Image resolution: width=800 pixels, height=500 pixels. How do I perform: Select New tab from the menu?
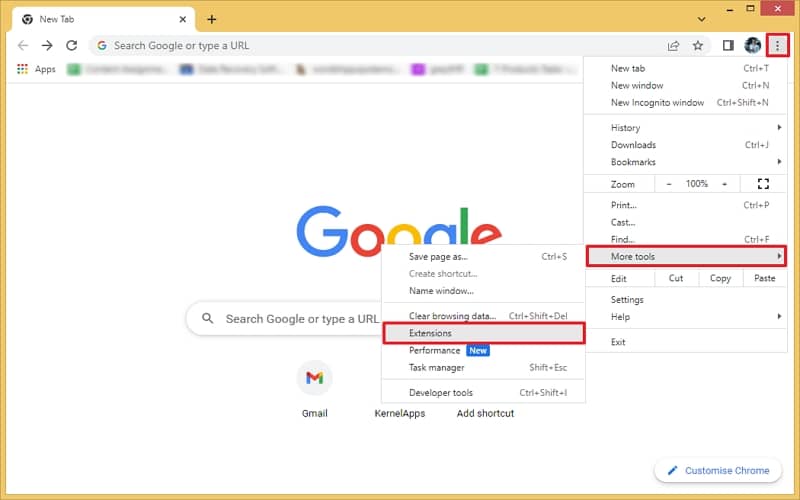tap(686, 68)
